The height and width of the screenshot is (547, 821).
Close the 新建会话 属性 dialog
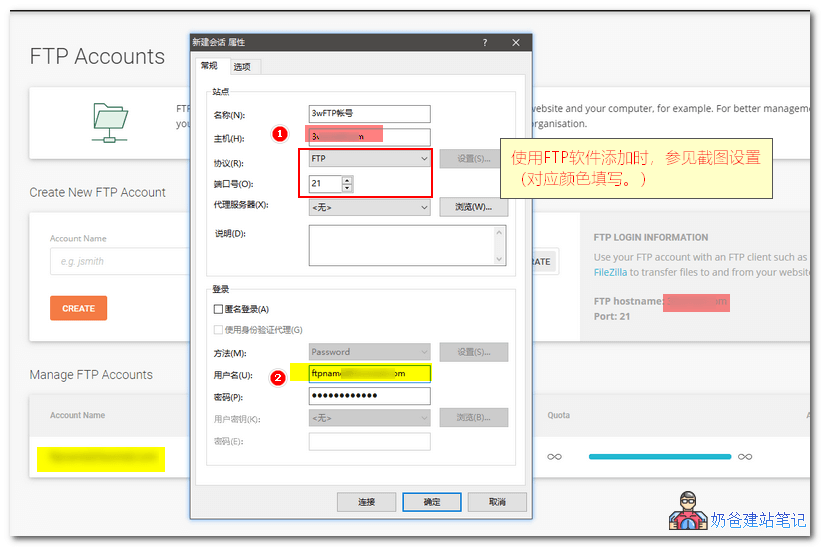(516, 43)
